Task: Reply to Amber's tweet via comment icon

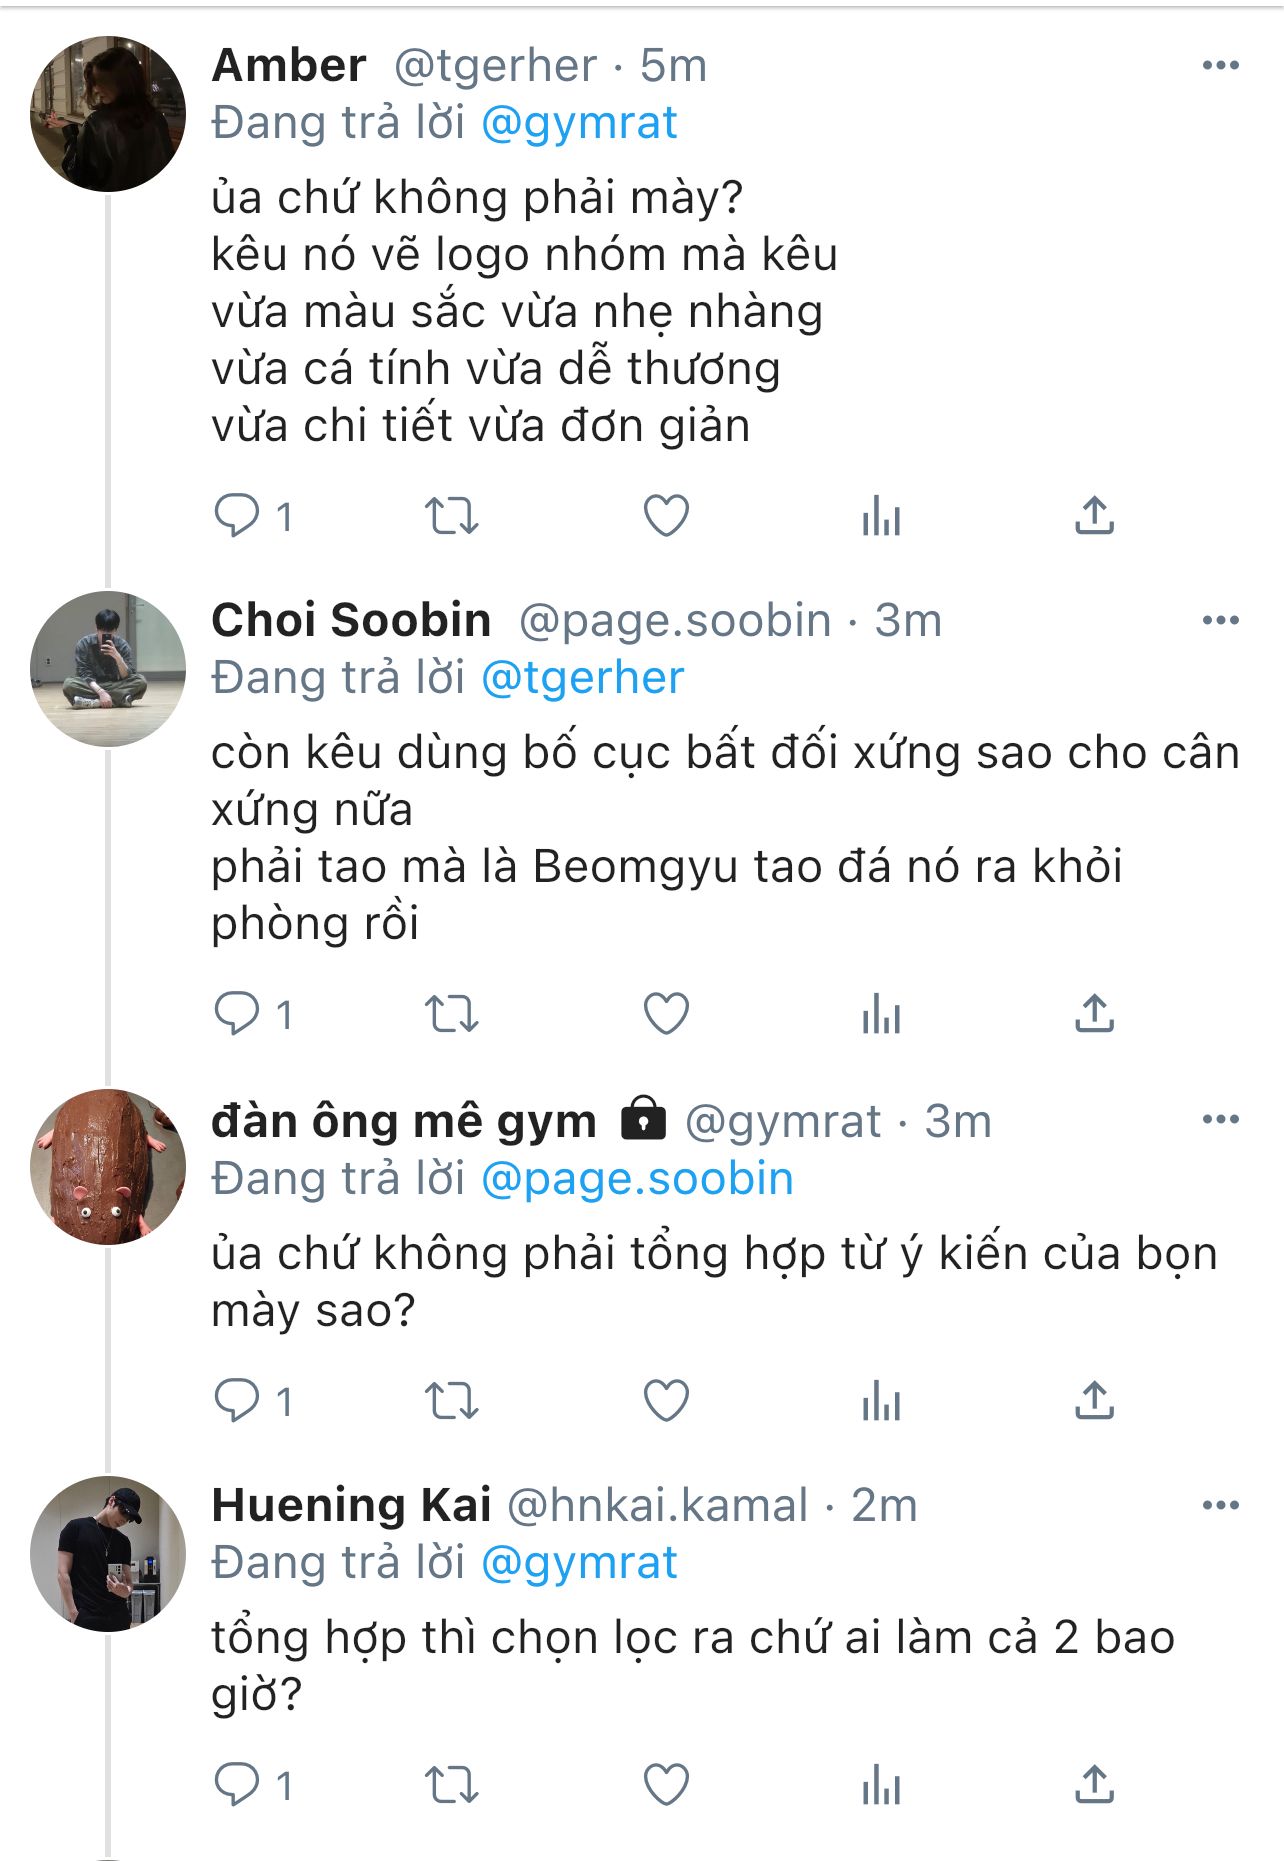Action: click(237, 516)
